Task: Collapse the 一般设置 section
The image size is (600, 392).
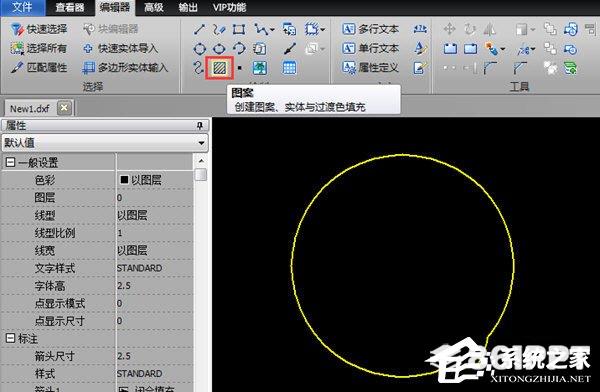Action: pos(10,162)
